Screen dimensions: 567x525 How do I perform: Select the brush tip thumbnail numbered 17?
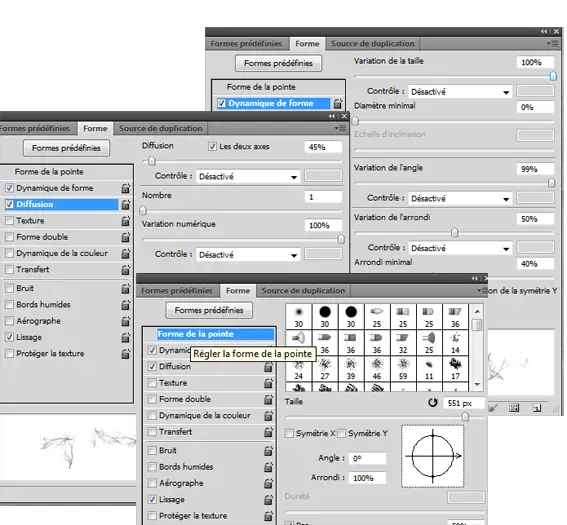tap(455, 369)
